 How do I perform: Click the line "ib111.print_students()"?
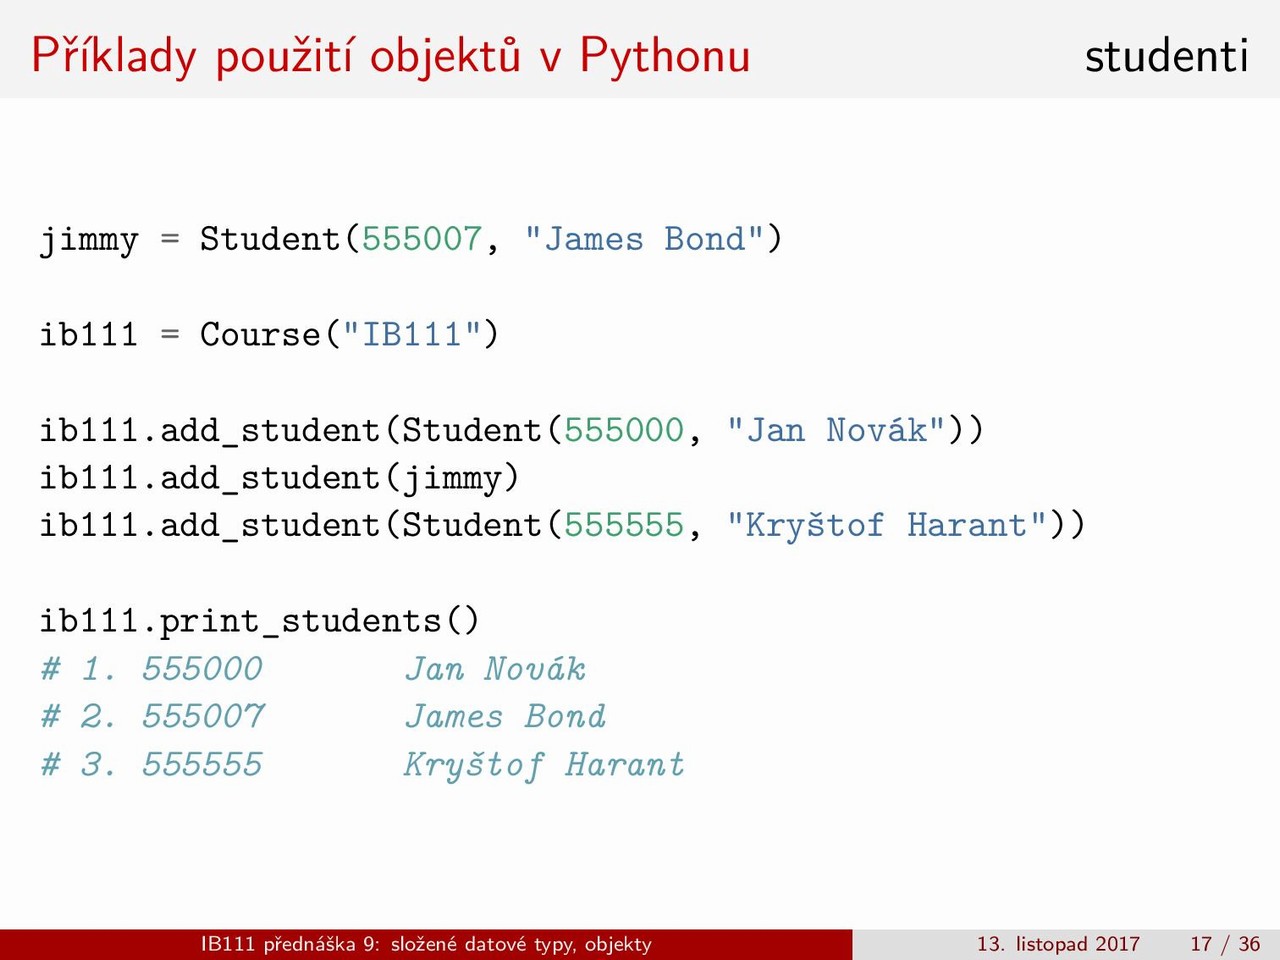[x=259, y=621]
